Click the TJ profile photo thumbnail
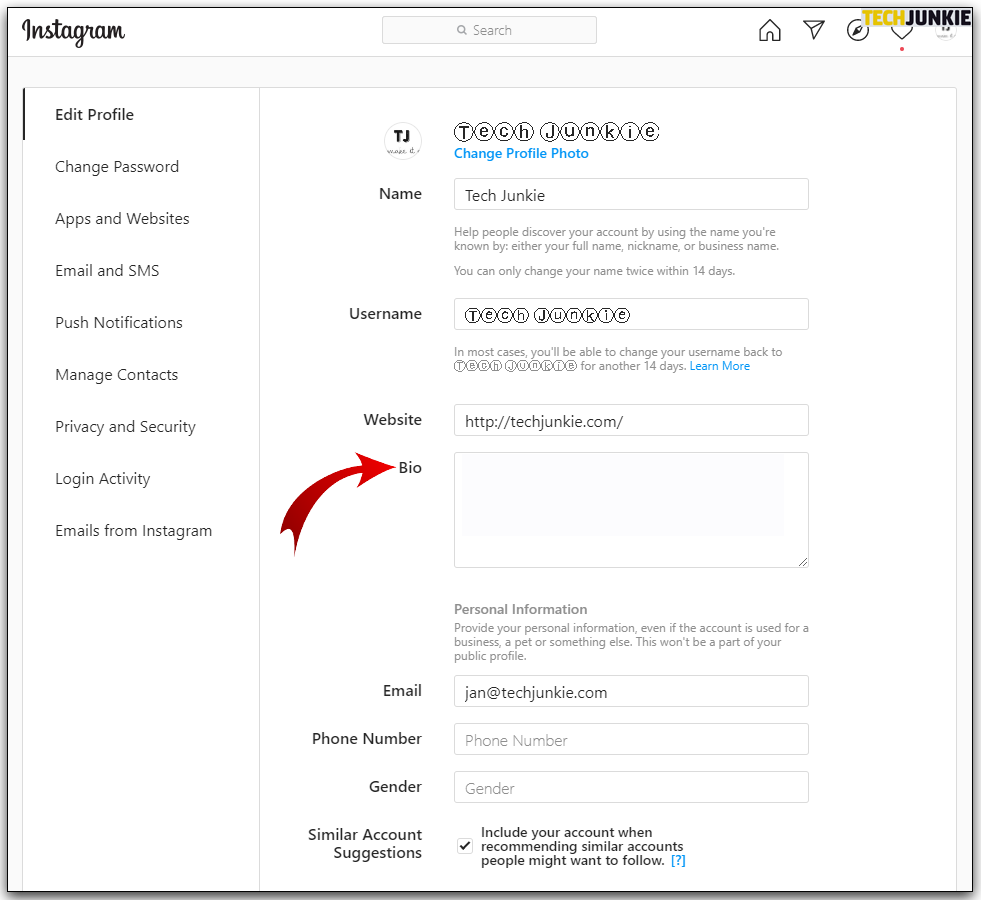 pos(402,140)
